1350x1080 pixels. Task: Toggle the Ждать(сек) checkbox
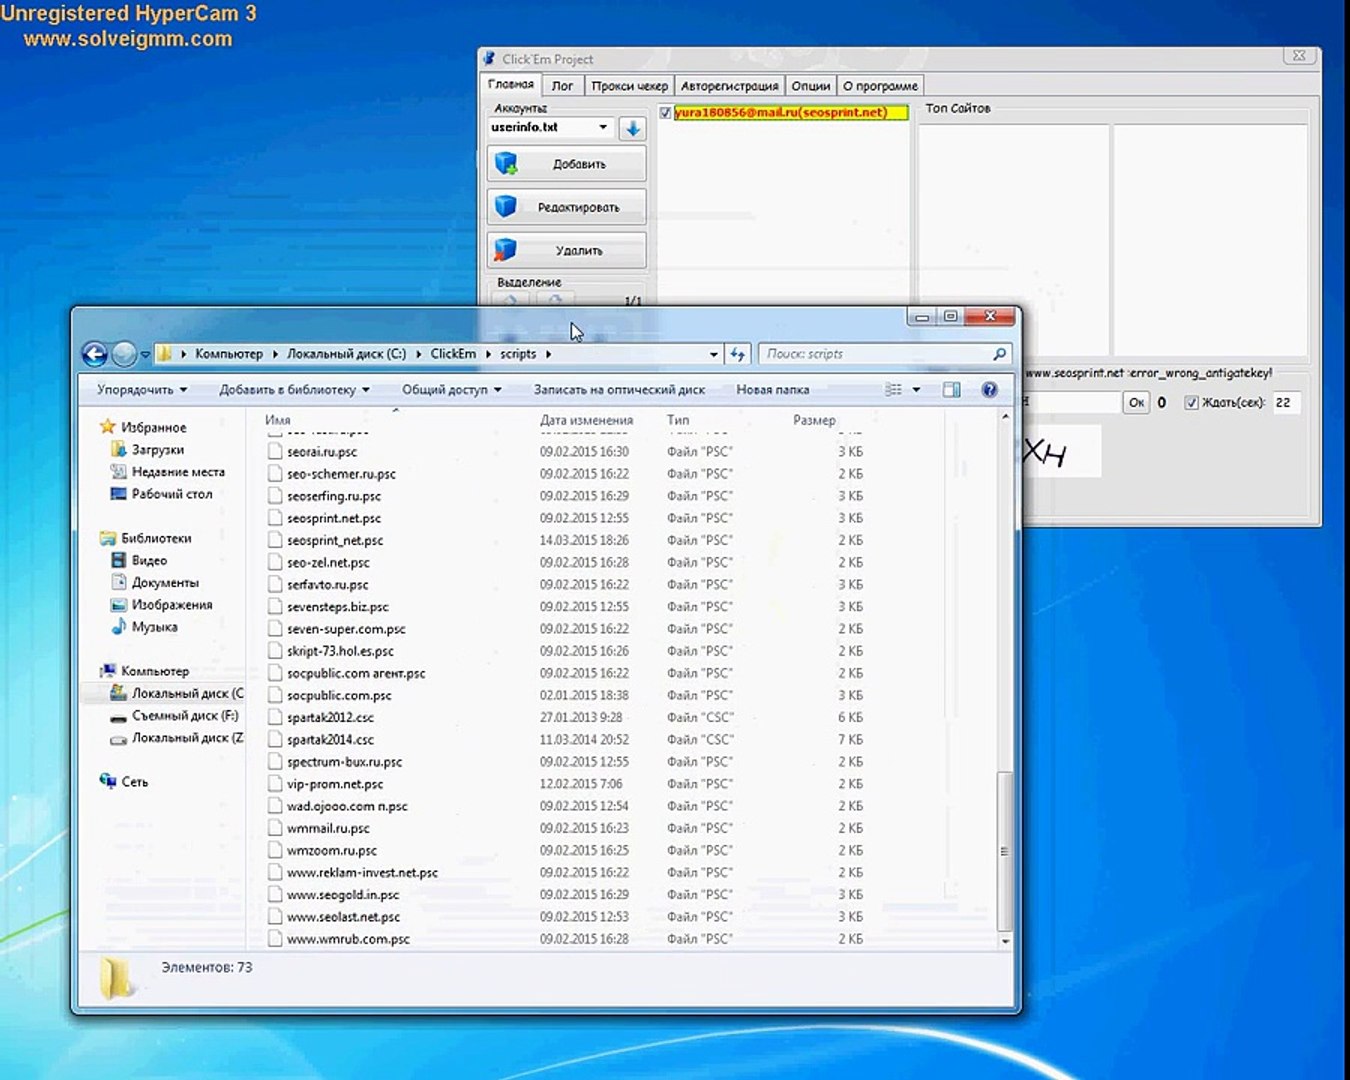tap(1191, 403)
